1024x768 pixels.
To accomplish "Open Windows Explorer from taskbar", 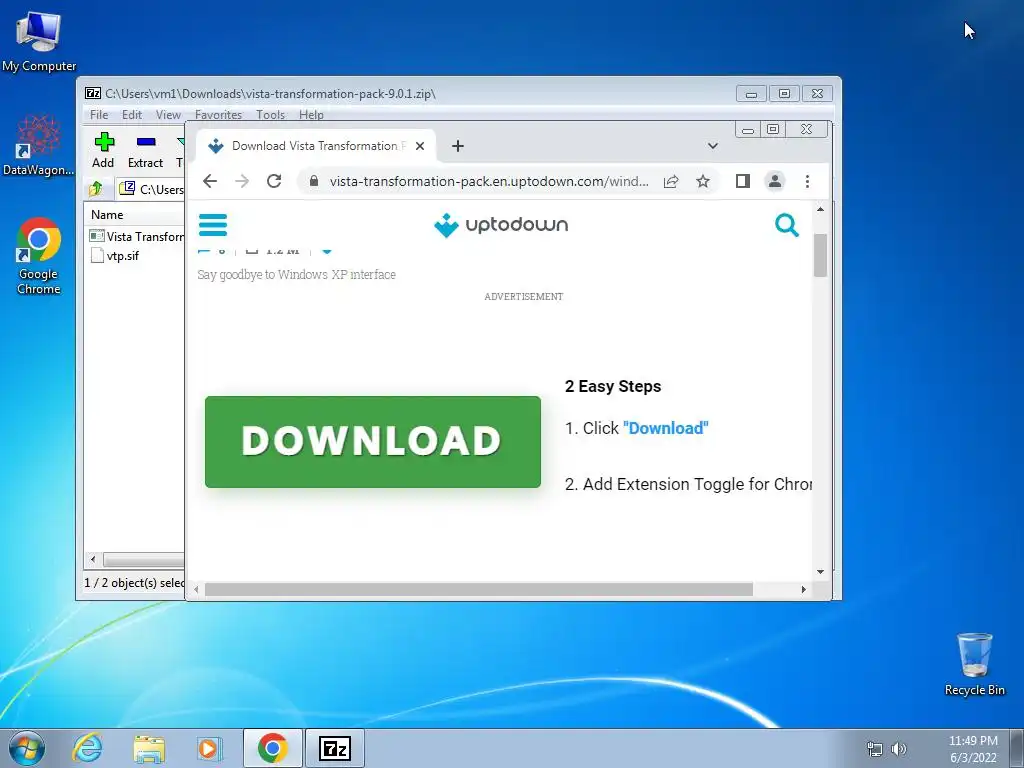I will [149, 748].
